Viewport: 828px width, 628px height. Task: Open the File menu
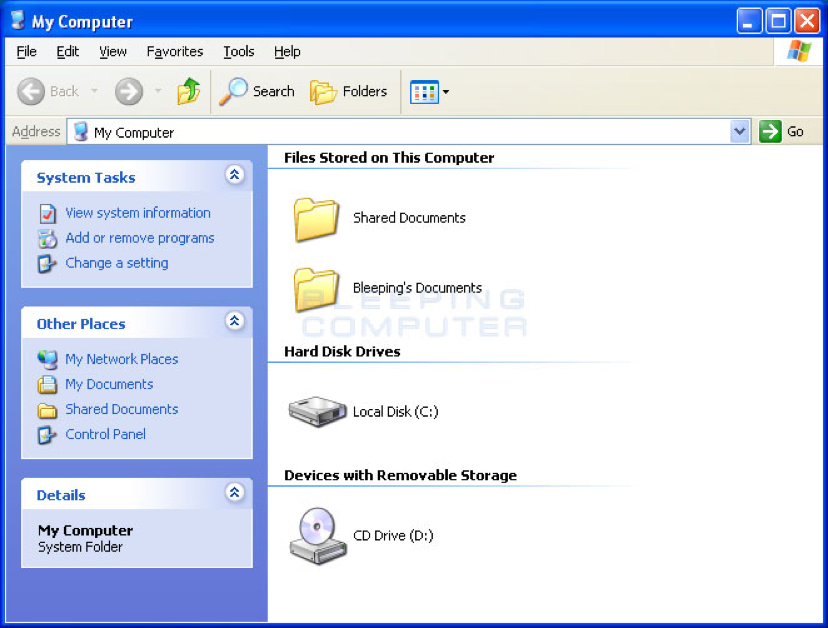coord(26,51)
